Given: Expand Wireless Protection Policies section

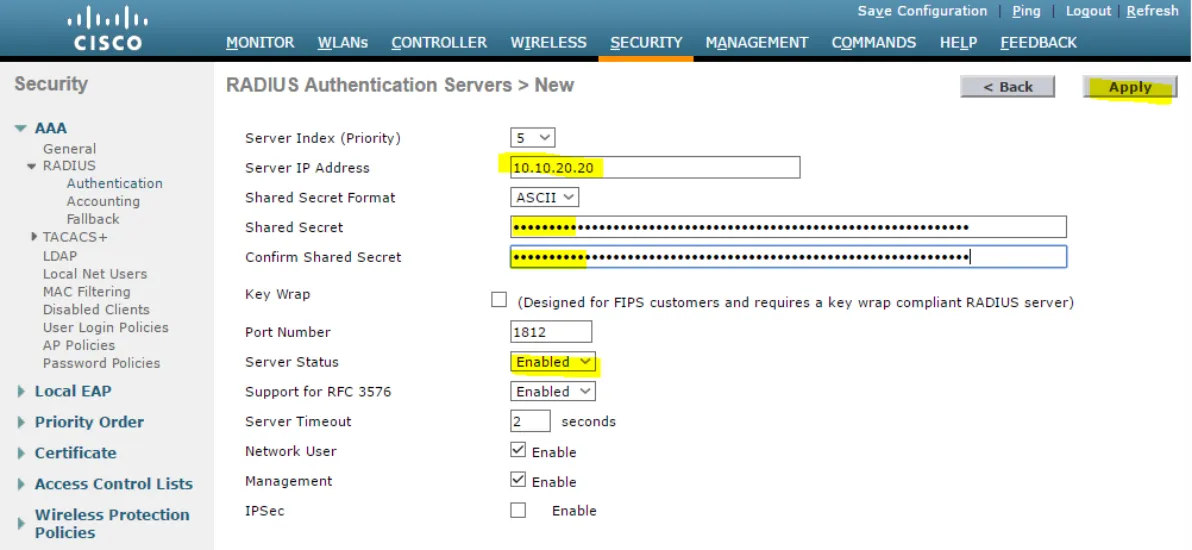Looking at the screenshot, I should pos(21,523).
